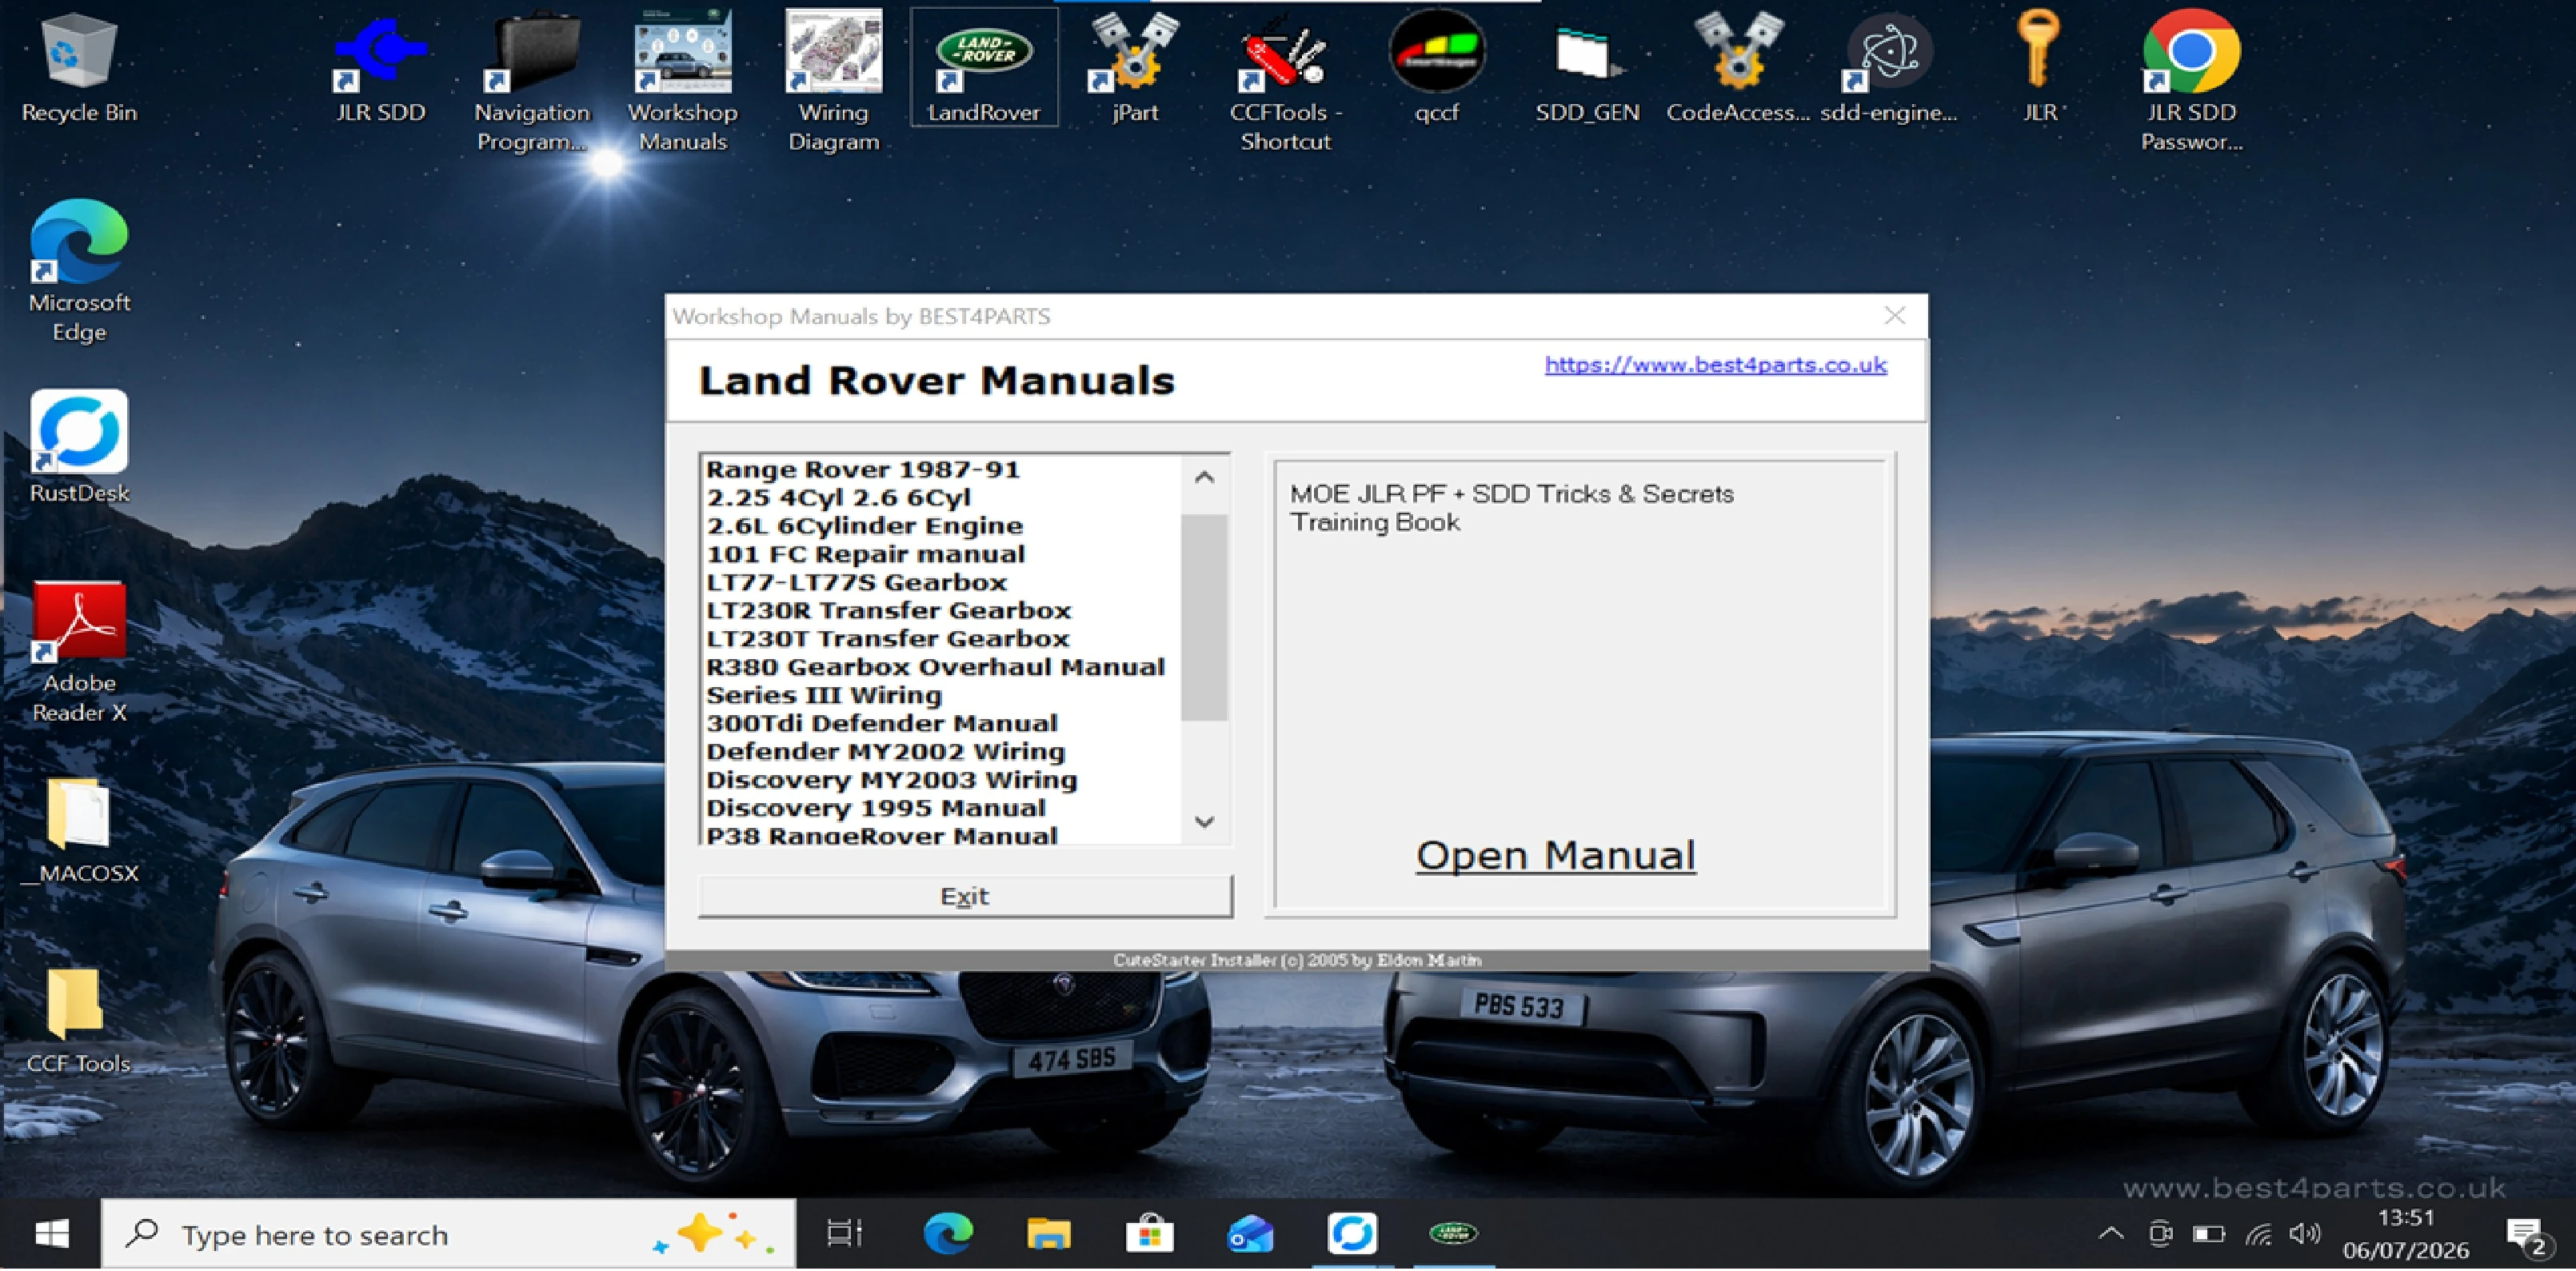Open the JLR key icon
The image size is (2576, 1271).
[x=2040, y=67]
